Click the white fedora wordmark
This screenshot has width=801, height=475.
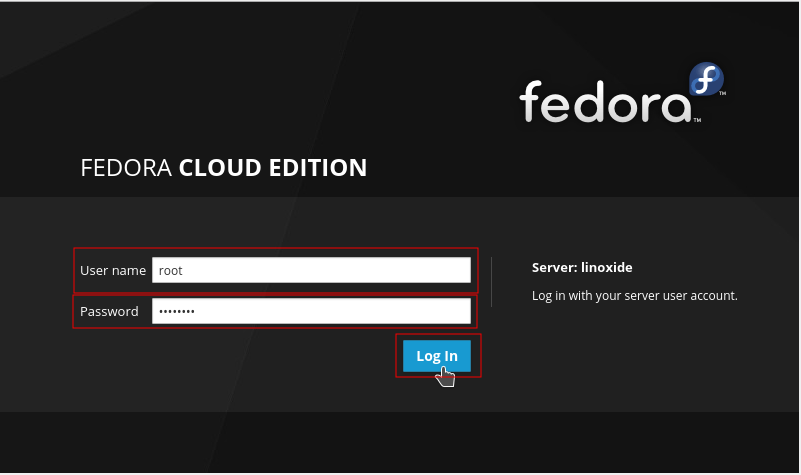point(605,102)
